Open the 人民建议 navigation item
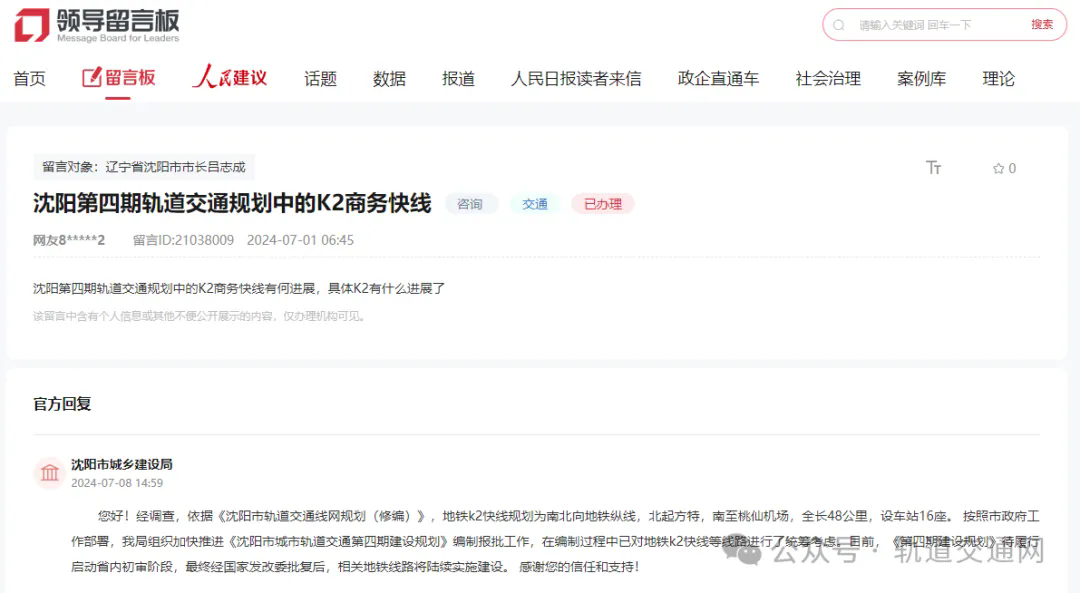This screenshot has height=593, width=1080. click(x=230, y=78)
